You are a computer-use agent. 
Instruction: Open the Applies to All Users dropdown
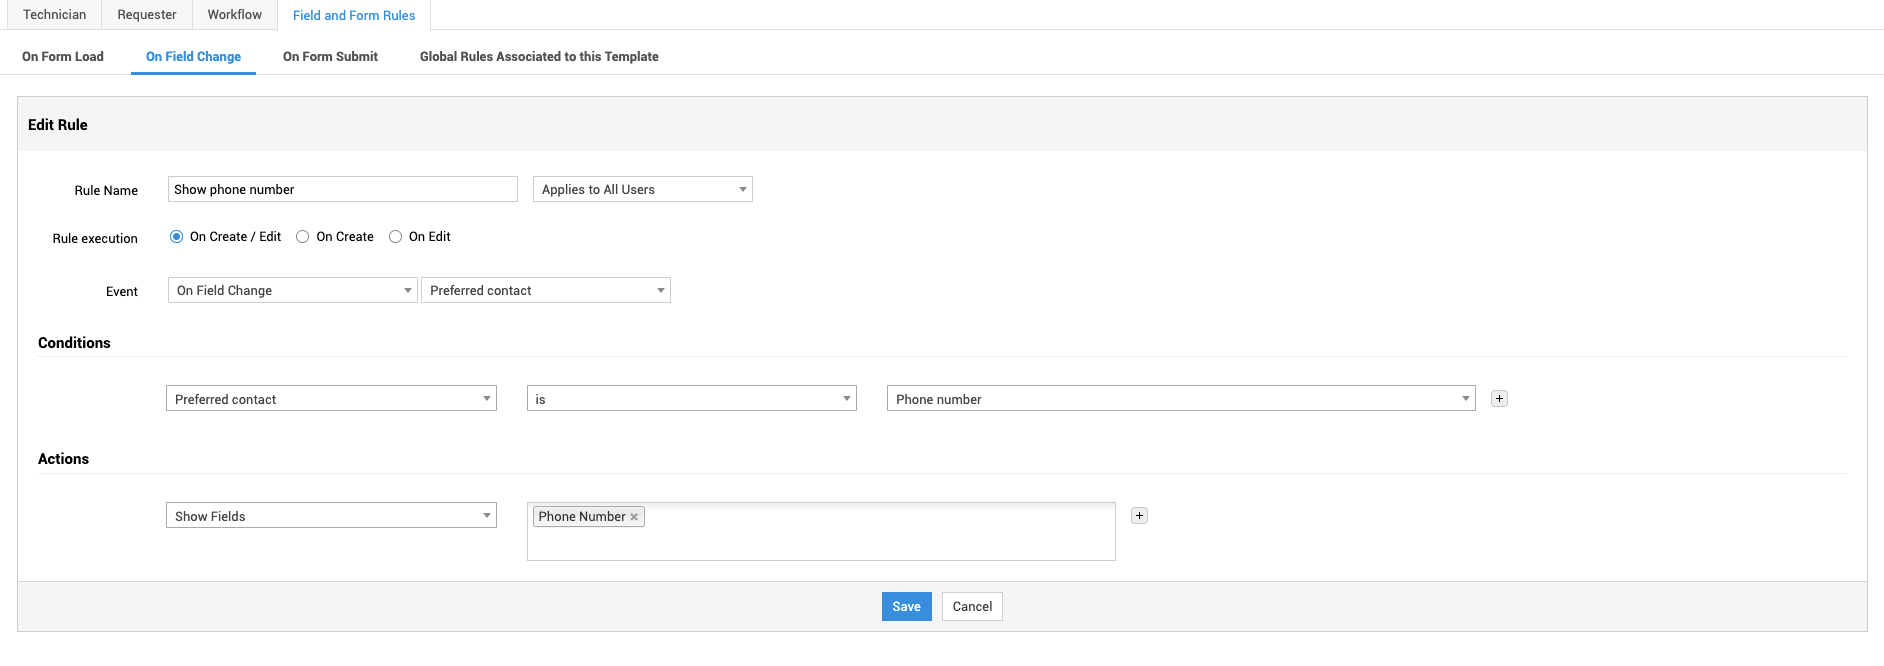[x=643, y=189]
